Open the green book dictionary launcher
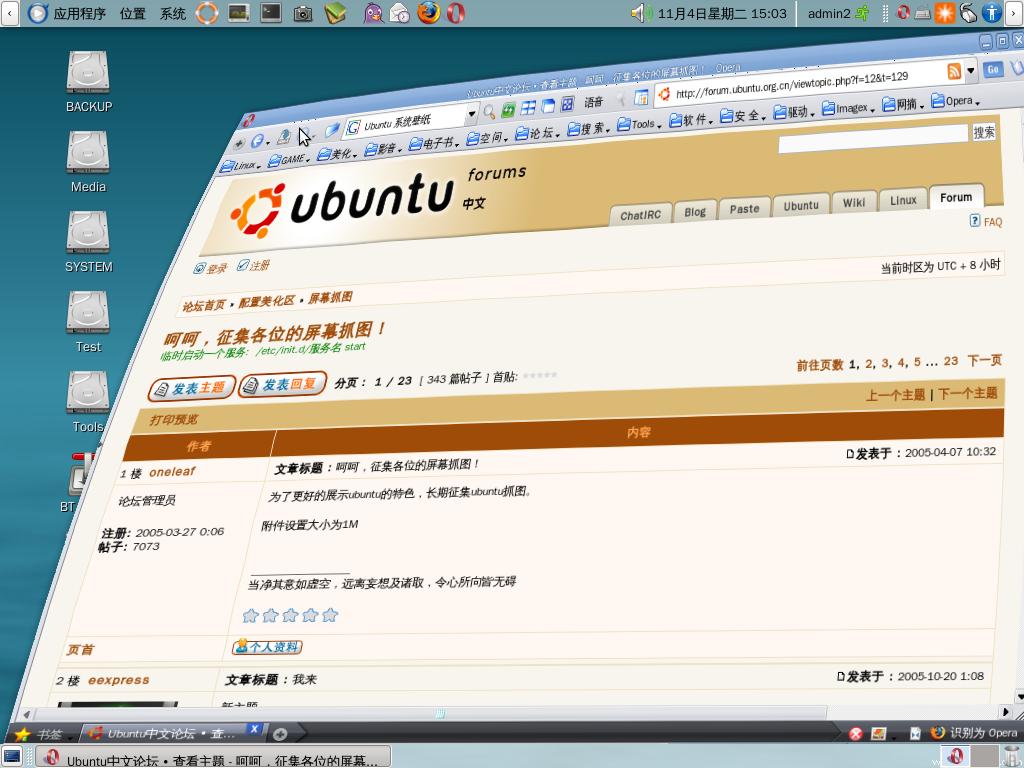This screenshot has width=1024, height=768. click(335, 13)
